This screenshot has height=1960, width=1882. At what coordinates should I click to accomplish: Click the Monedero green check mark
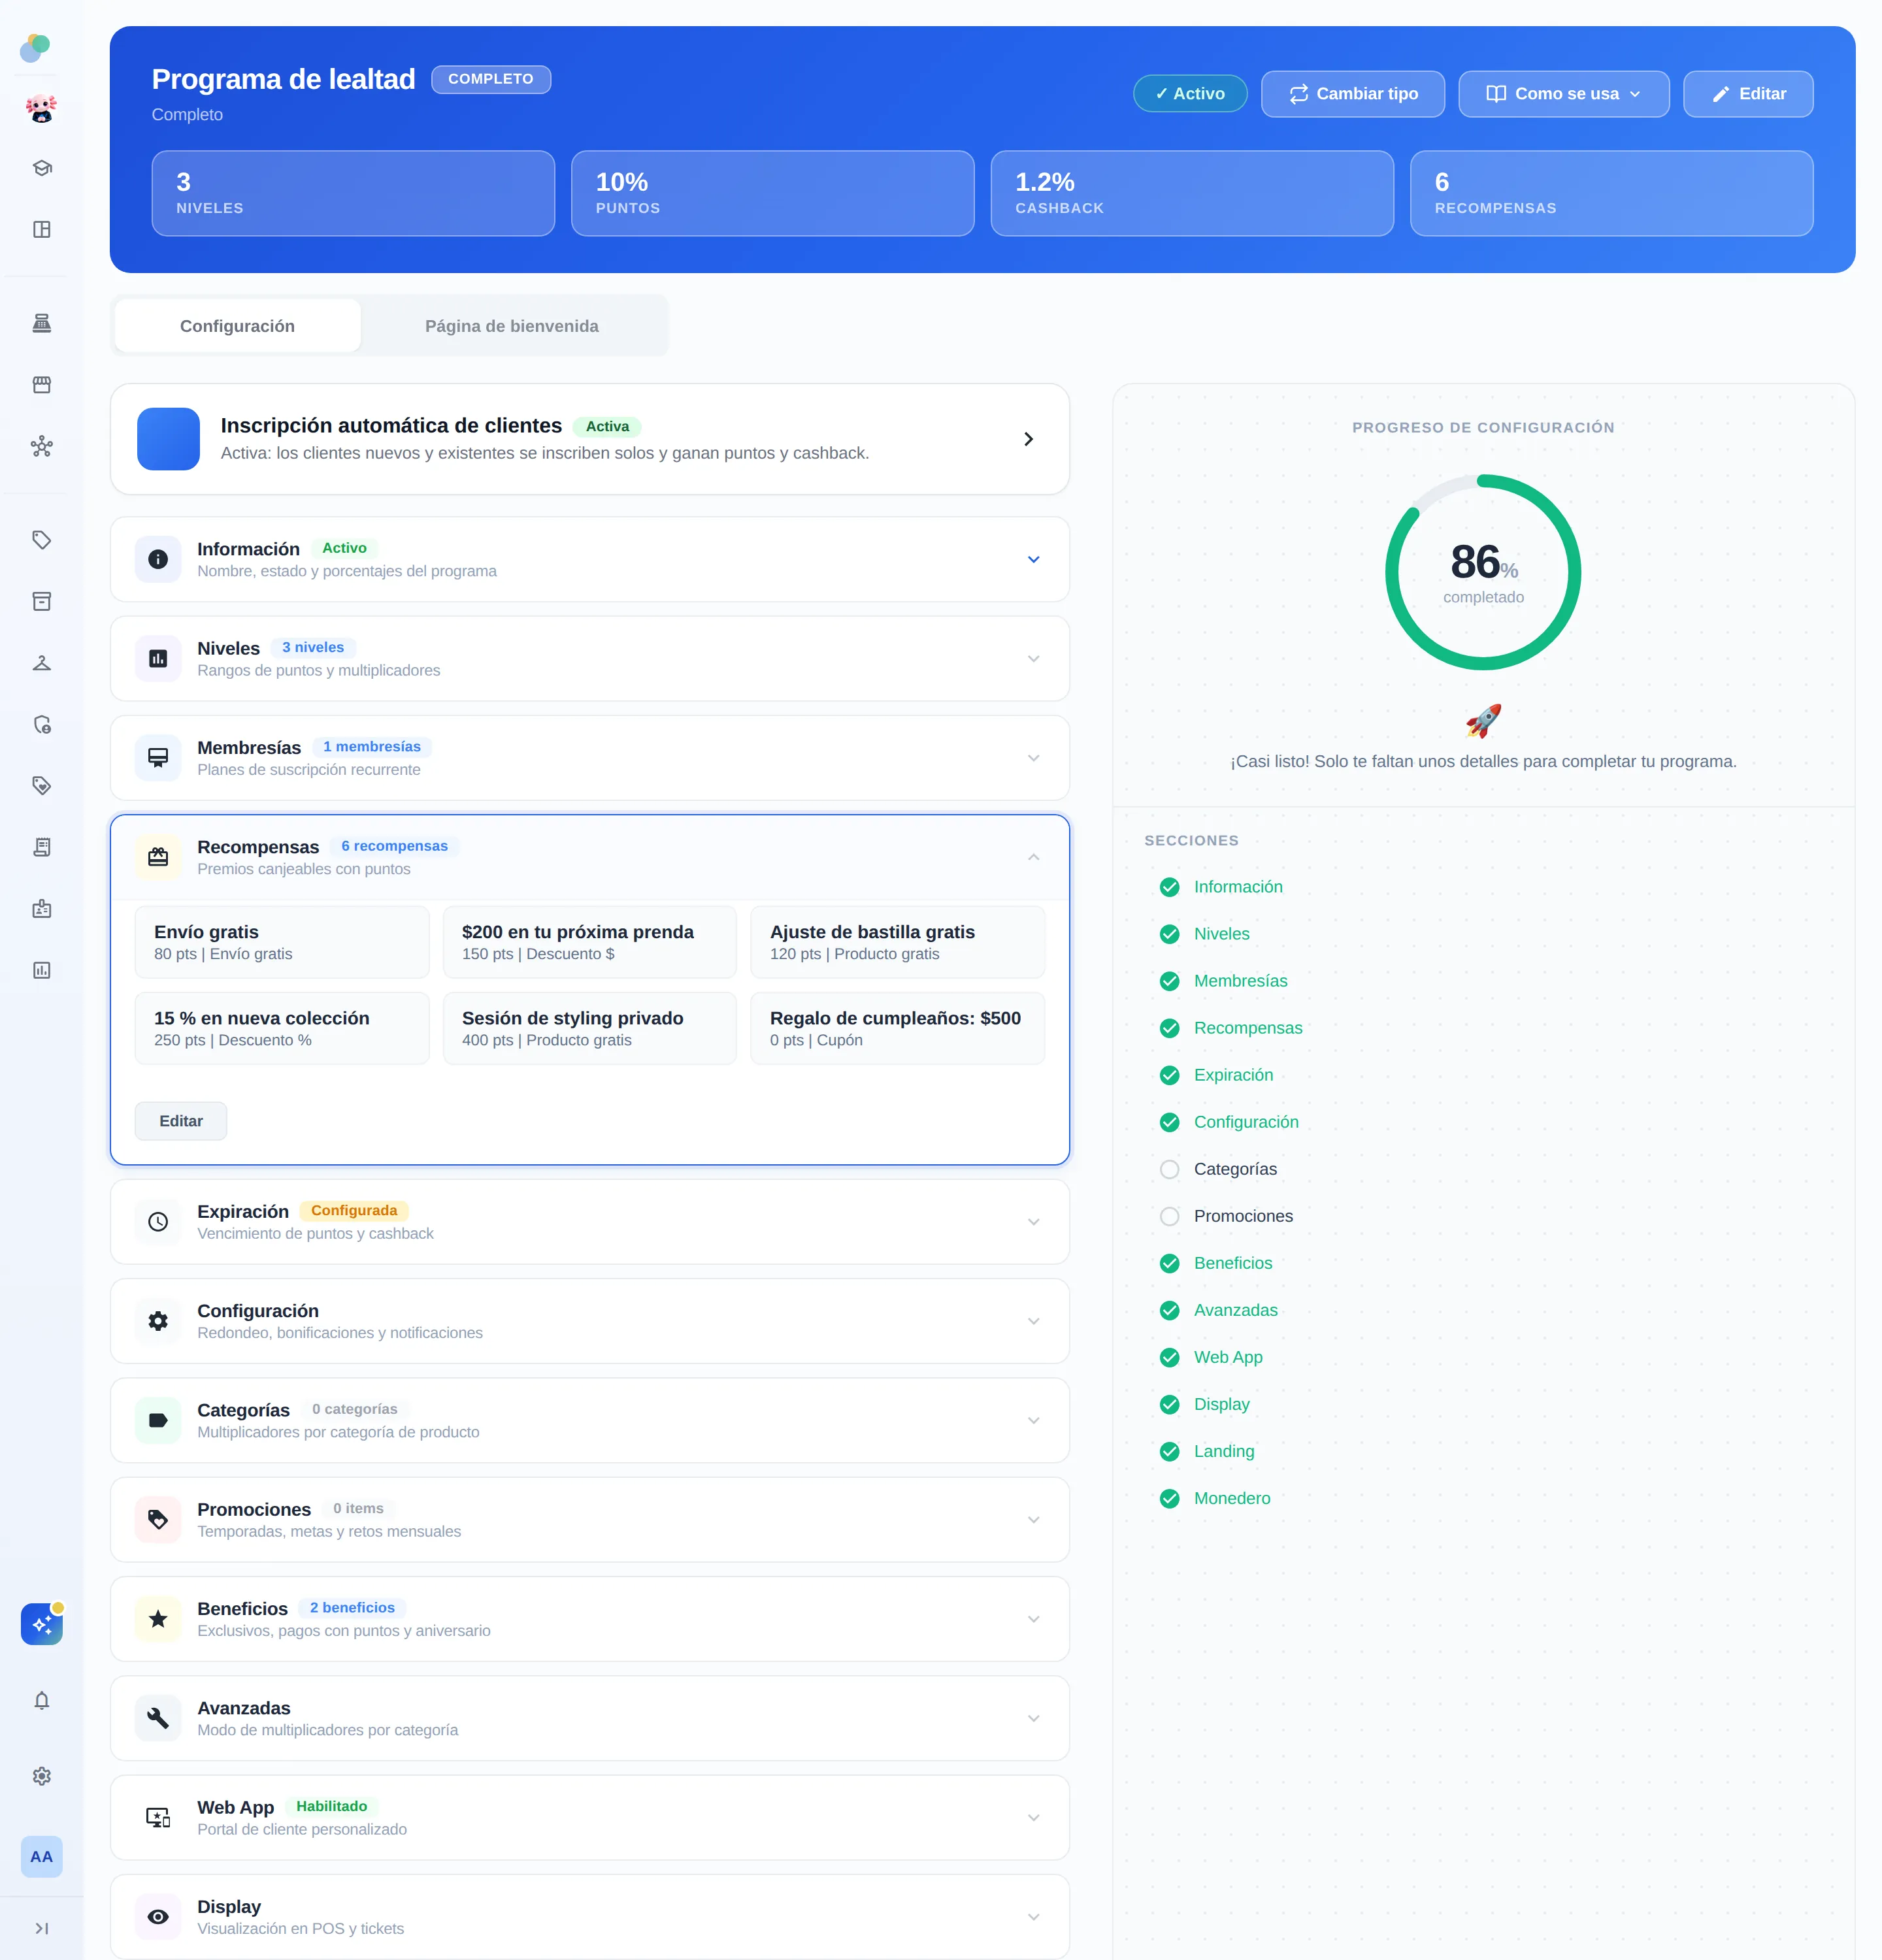tap(1169, 1498)
